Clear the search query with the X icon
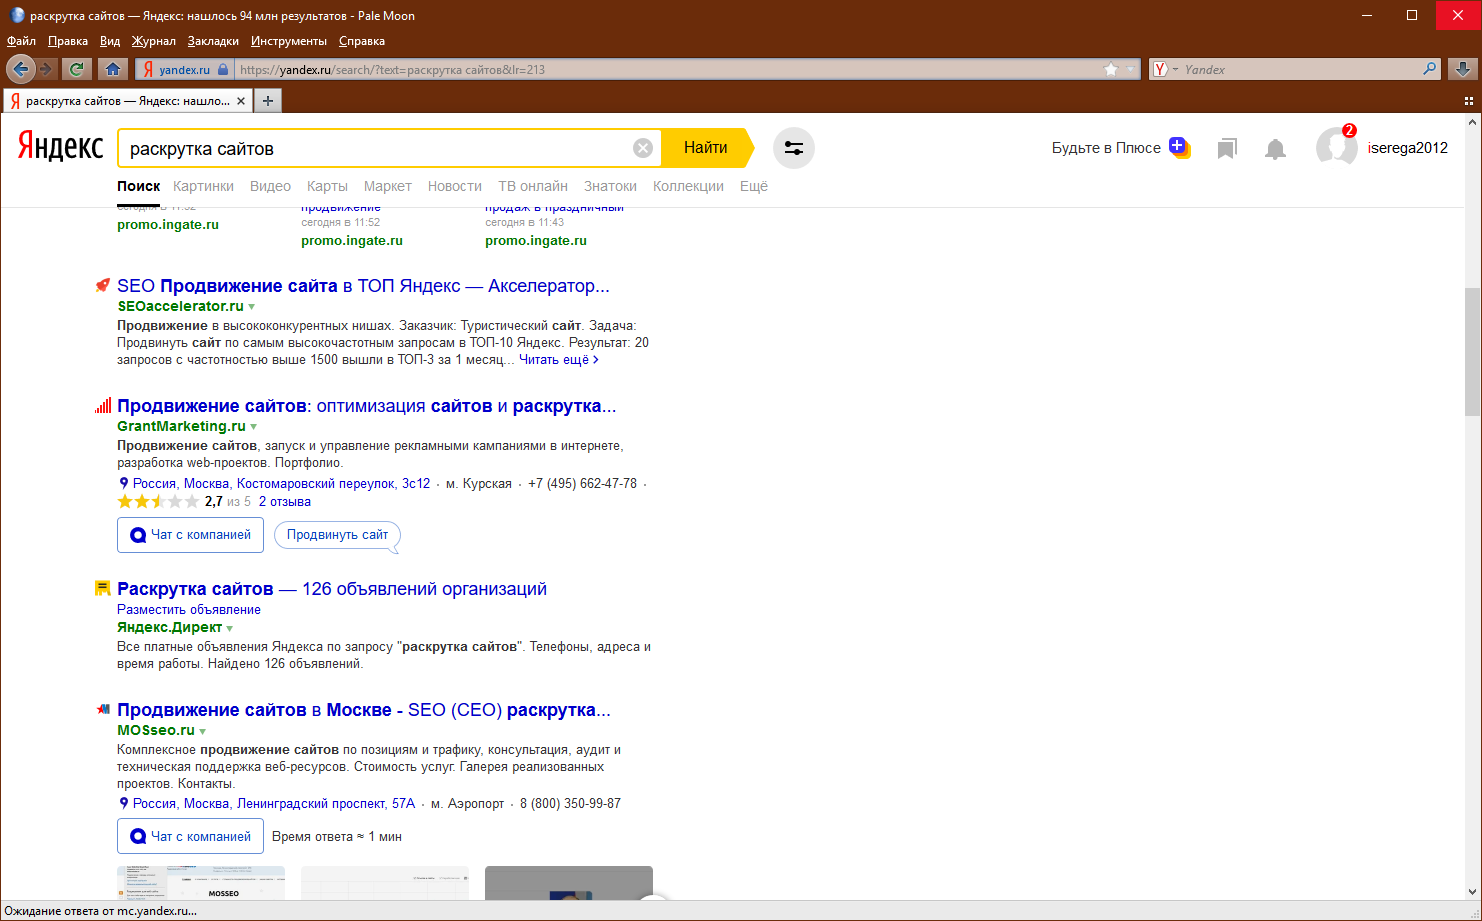The image size is (1482, 921). [x=643, y=148]
